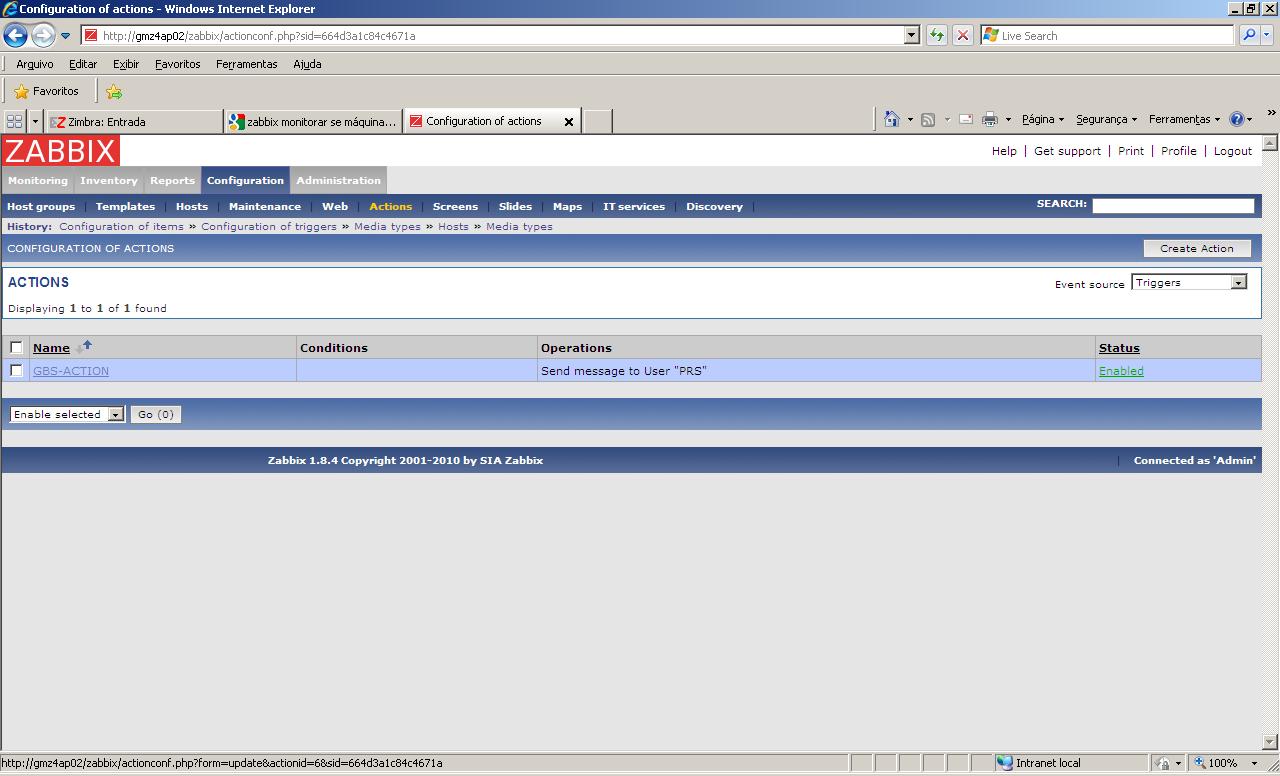Click the RSS feeds icon
The width and height of the screenshot is (1280, 776).
pyautogui.click(x=928, y=120)
